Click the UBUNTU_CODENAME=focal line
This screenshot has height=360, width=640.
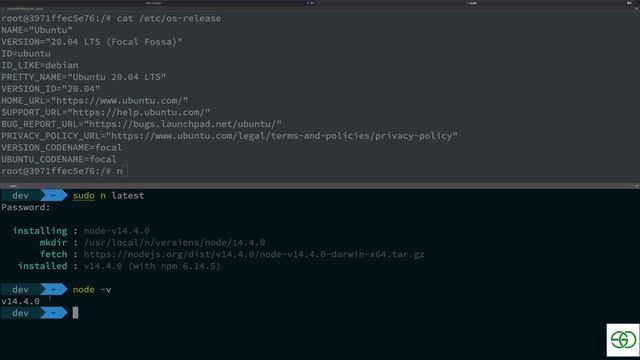[x=59, y=159]
